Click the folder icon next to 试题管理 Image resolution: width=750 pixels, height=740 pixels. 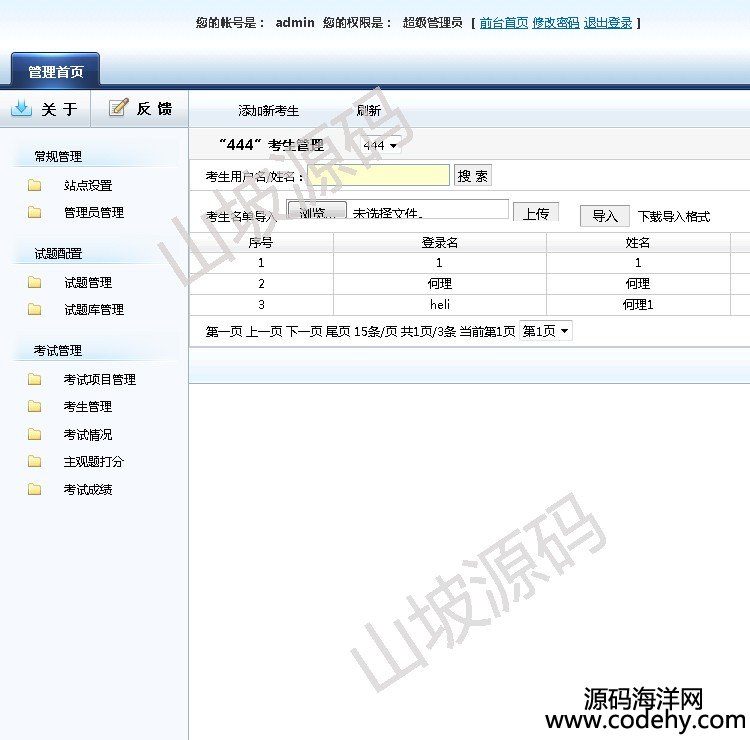click(34, 282)
